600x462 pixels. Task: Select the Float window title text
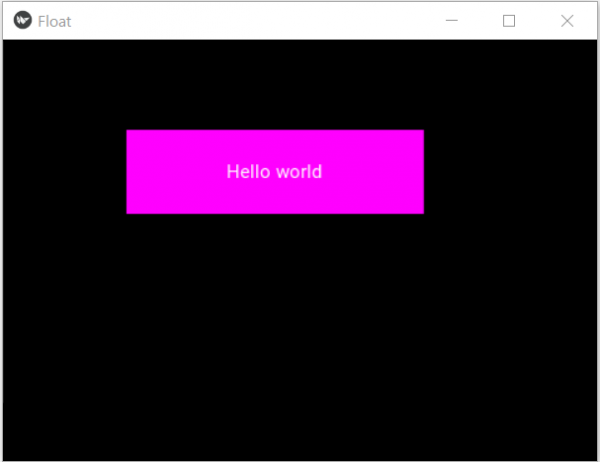pos(54,22)
